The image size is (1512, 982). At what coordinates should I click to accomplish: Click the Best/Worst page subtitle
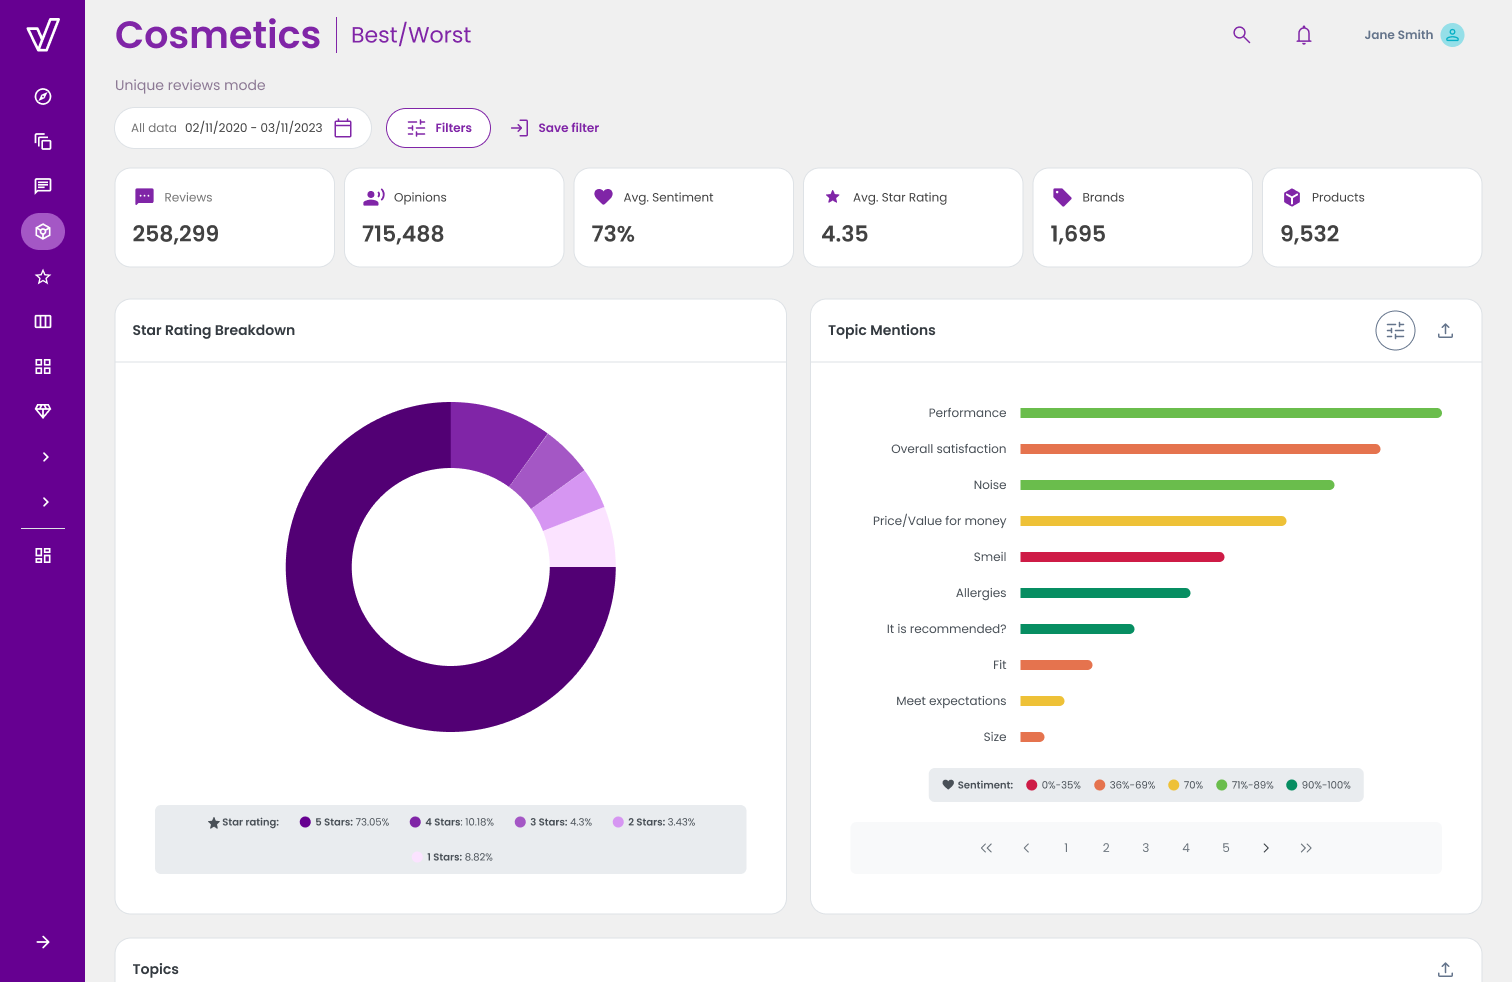click(411, 35)
